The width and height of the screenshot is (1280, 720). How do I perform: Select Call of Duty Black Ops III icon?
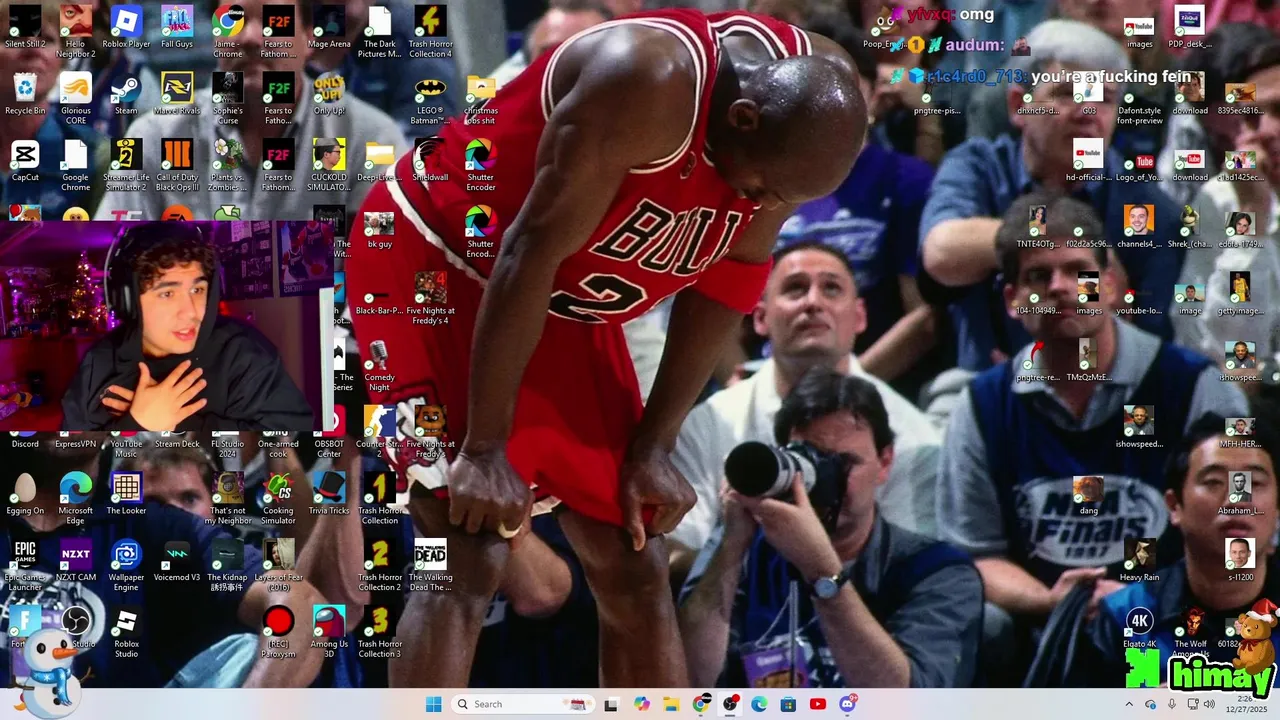(x=177, y=165)
